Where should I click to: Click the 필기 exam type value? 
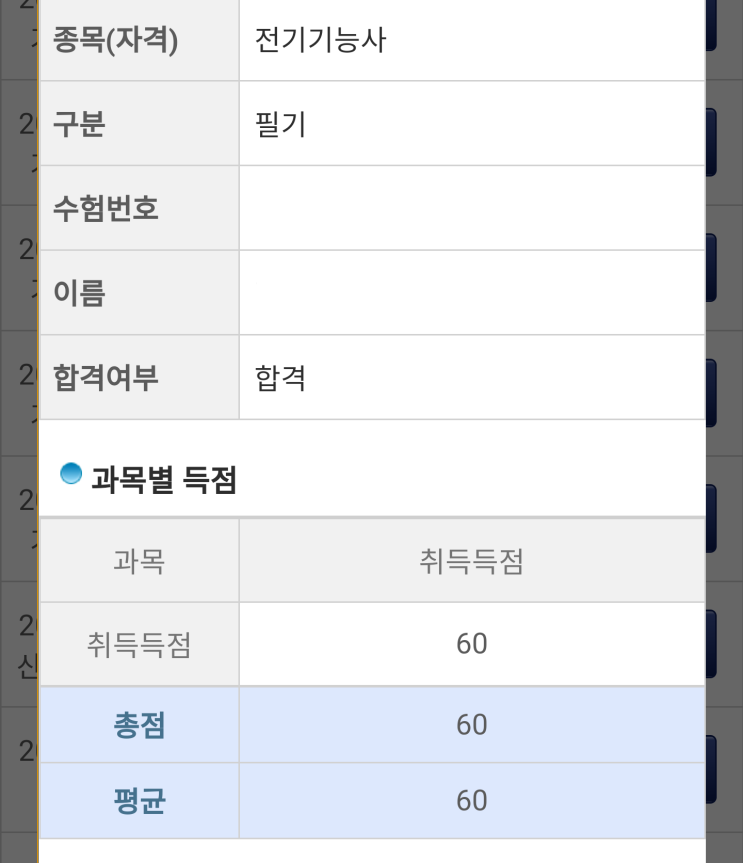click(x=281, y=126)
